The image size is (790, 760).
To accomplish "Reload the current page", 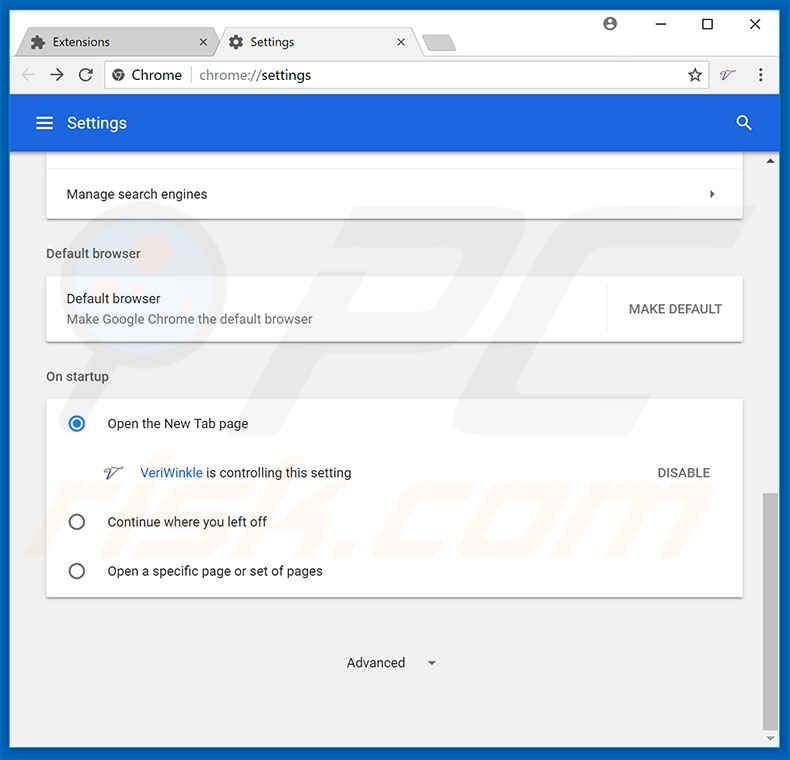I will click(x=86, y=75).
